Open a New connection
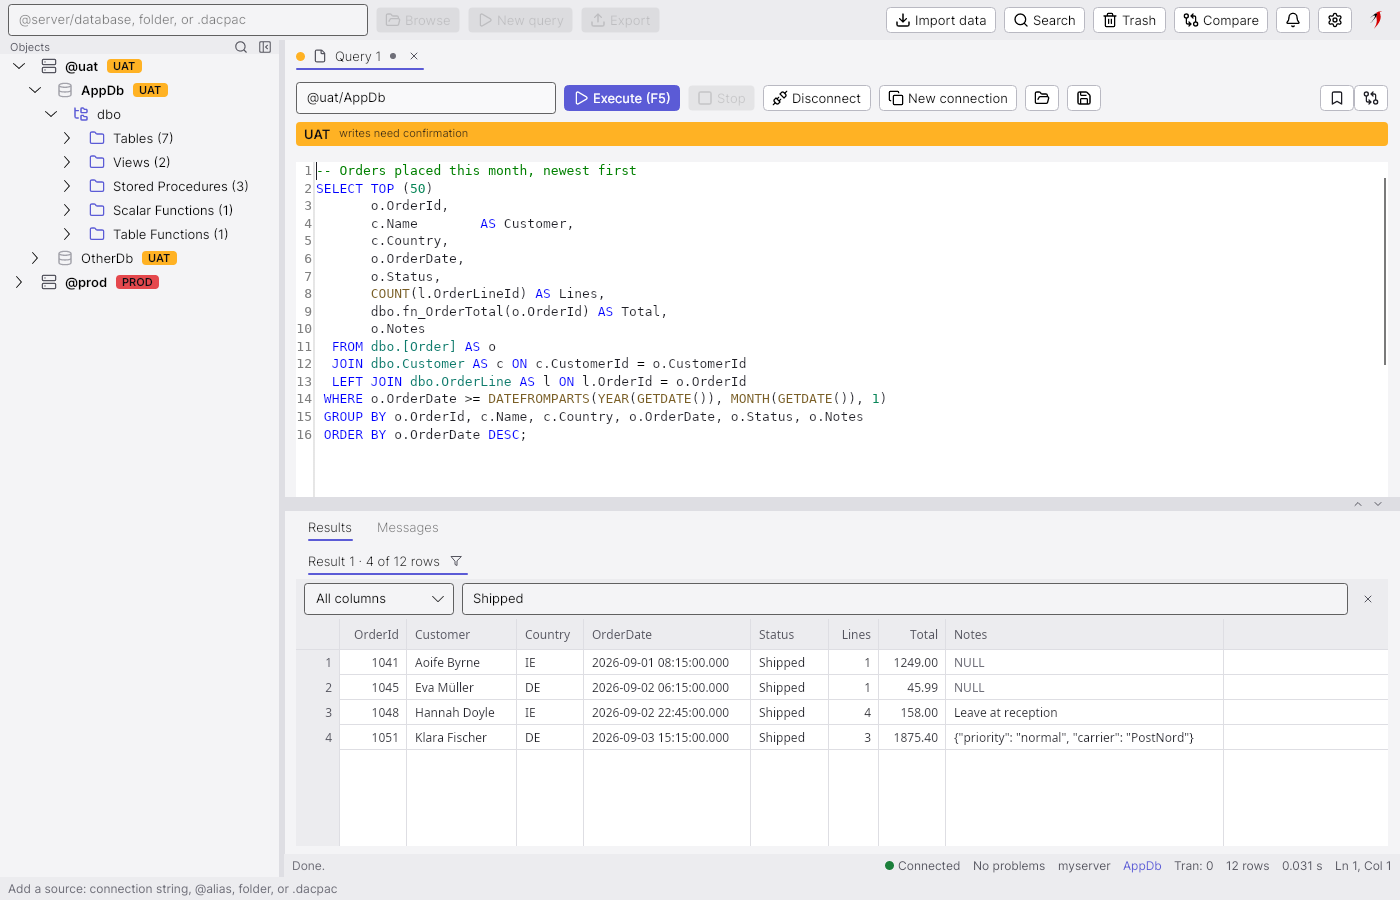 pos(948,98)
